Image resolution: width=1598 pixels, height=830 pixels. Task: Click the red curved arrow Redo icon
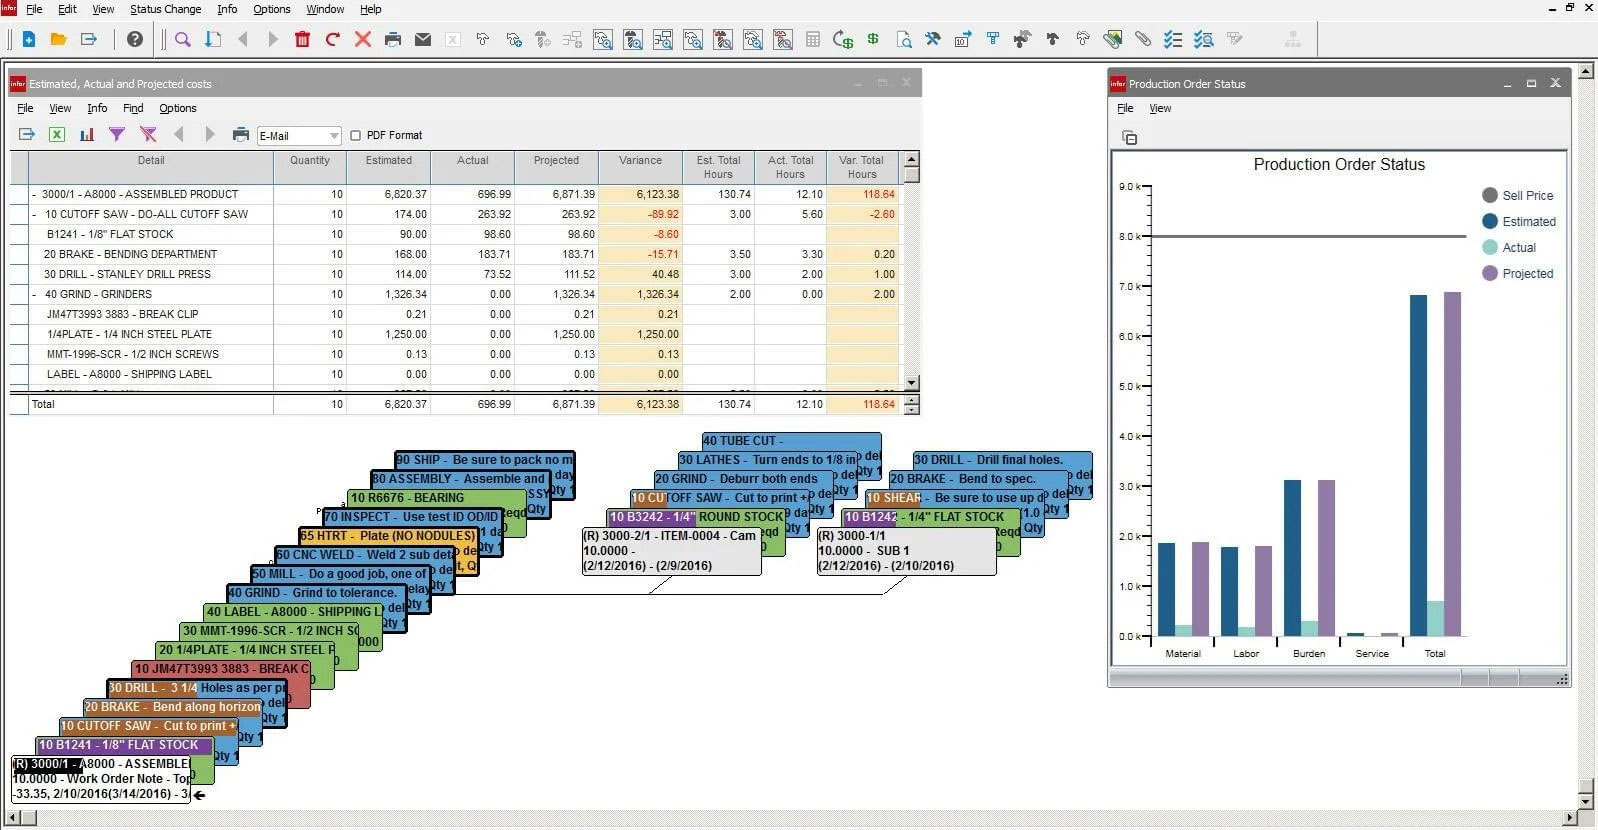(x=333, y=39)
